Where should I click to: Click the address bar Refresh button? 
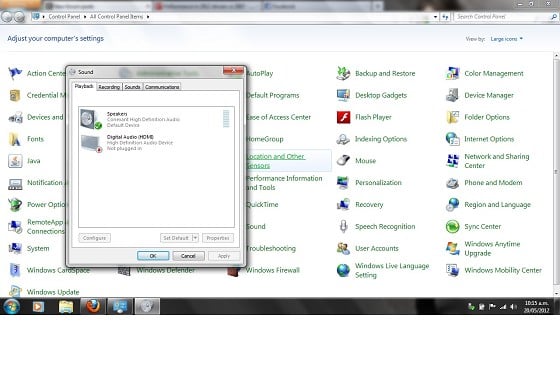[445, 17]
